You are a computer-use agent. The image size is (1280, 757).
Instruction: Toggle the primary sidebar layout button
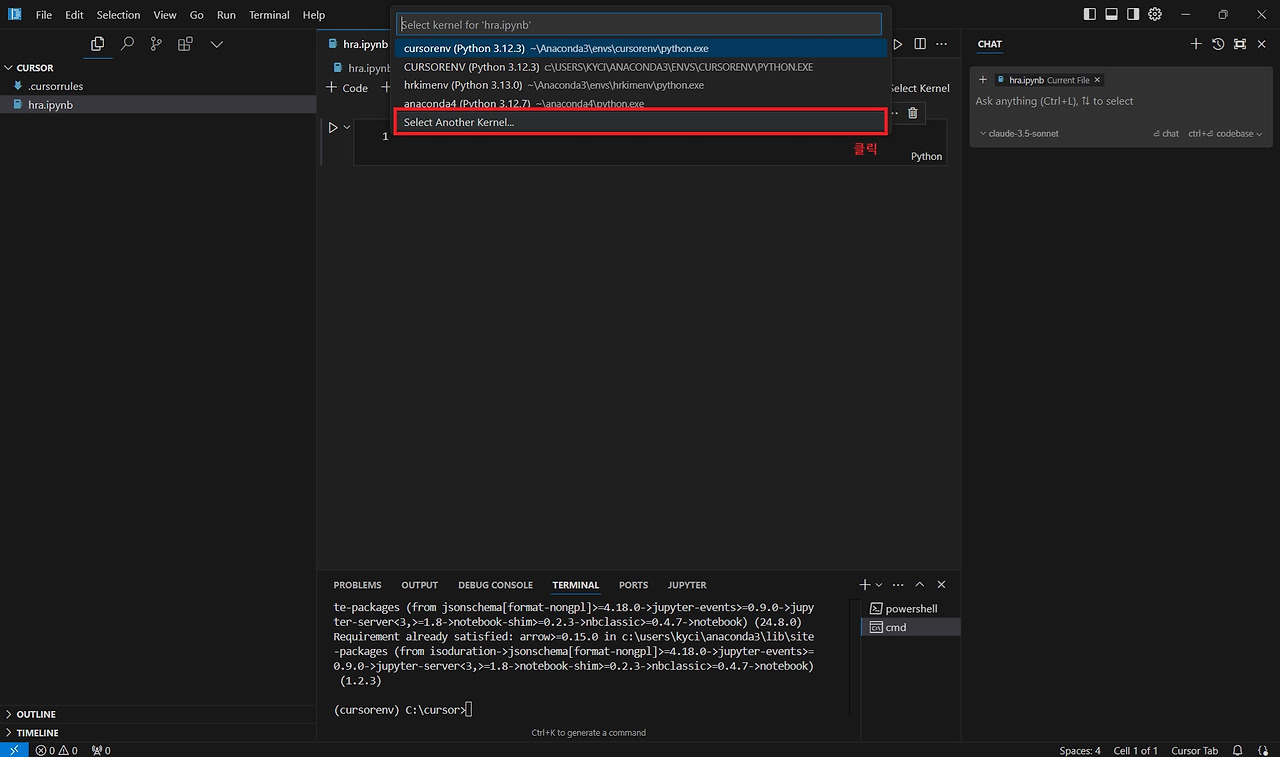pyautogui.click(x=1089, y=14)
